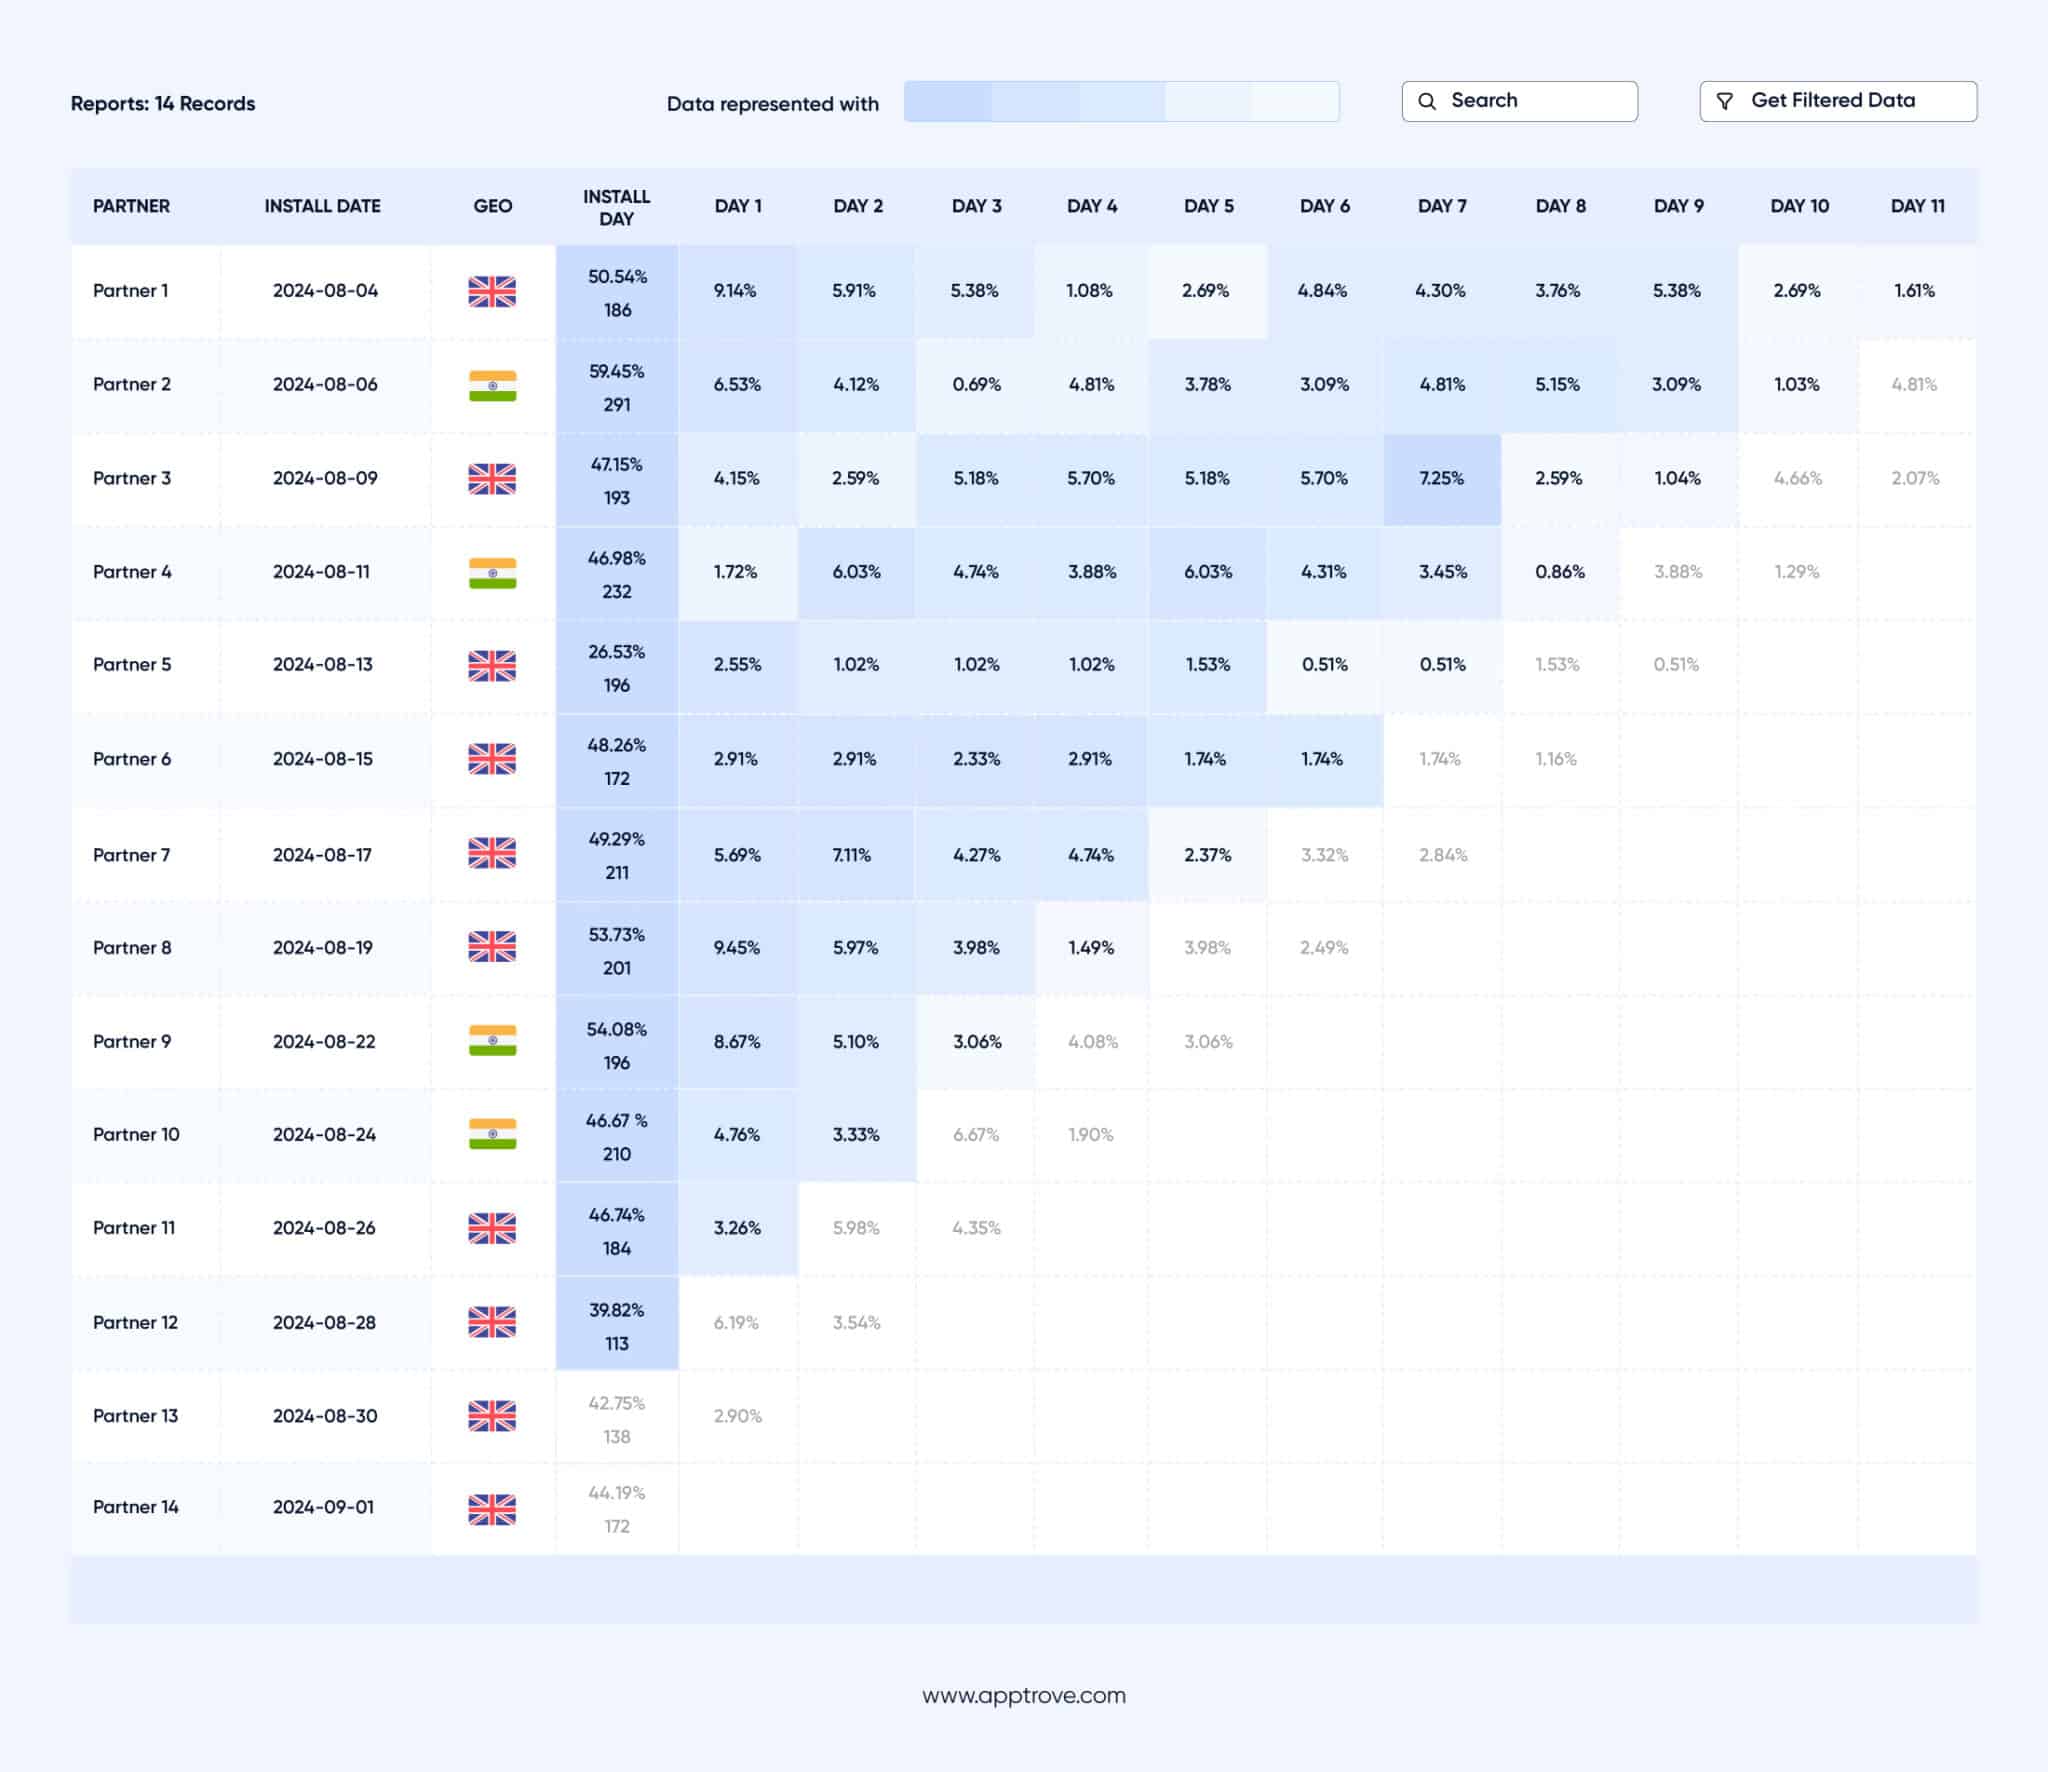
Task: Click the India flag for Partner 10
Action: click(x=492, y=1135)
